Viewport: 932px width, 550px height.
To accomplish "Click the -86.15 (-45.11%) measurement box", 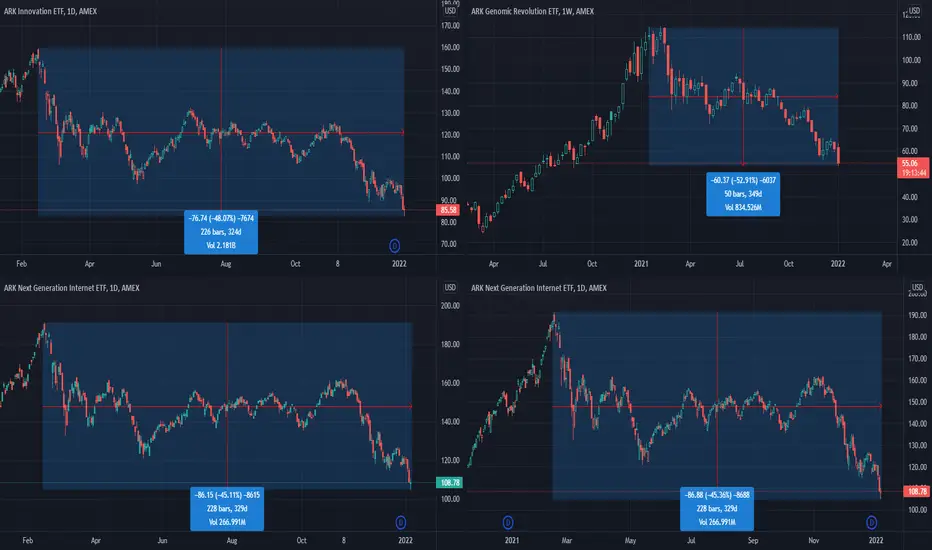I will pos(227,509).
